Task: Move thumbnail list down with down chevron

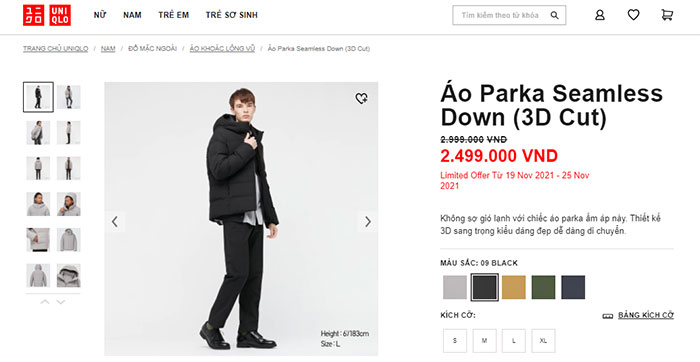Action: 61,302
